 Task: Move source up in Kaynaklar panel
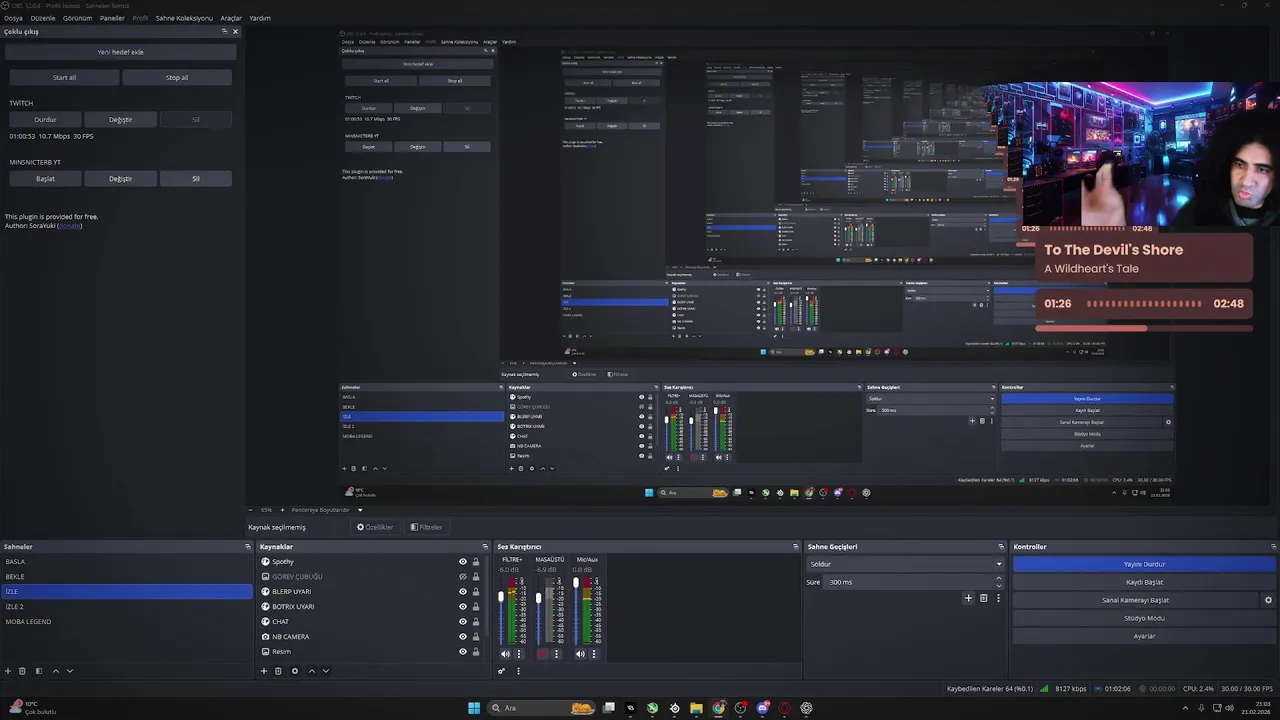click(x=312, y=671)
